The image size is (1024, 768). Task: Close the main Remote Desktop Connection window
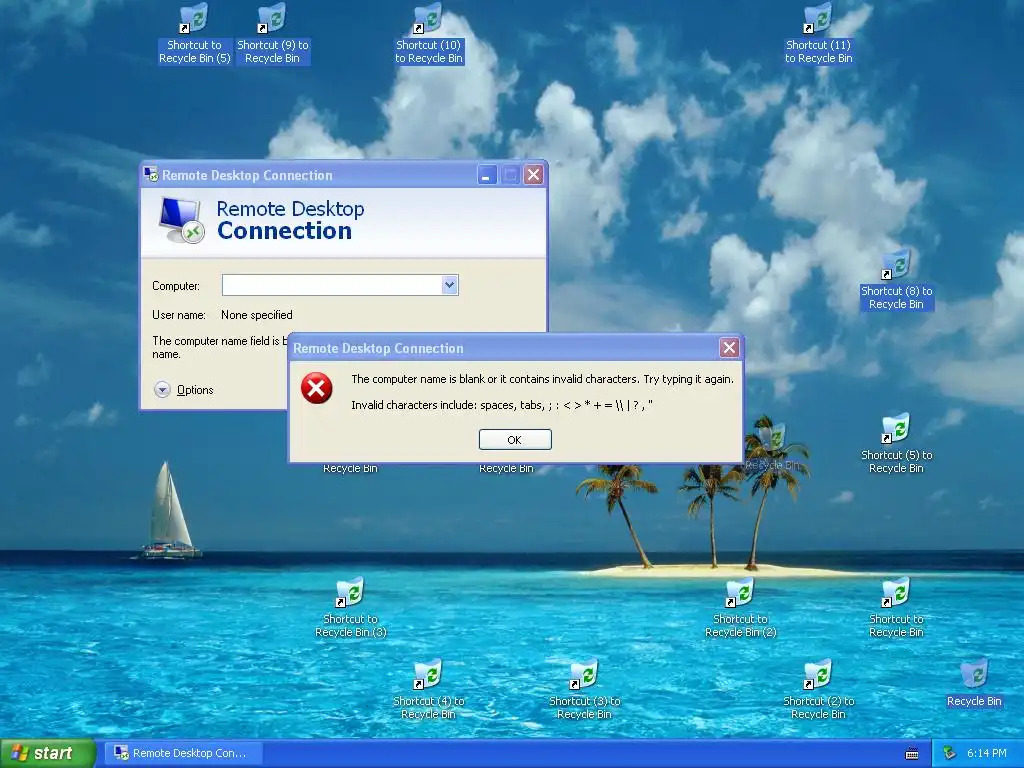pos(534,175)
